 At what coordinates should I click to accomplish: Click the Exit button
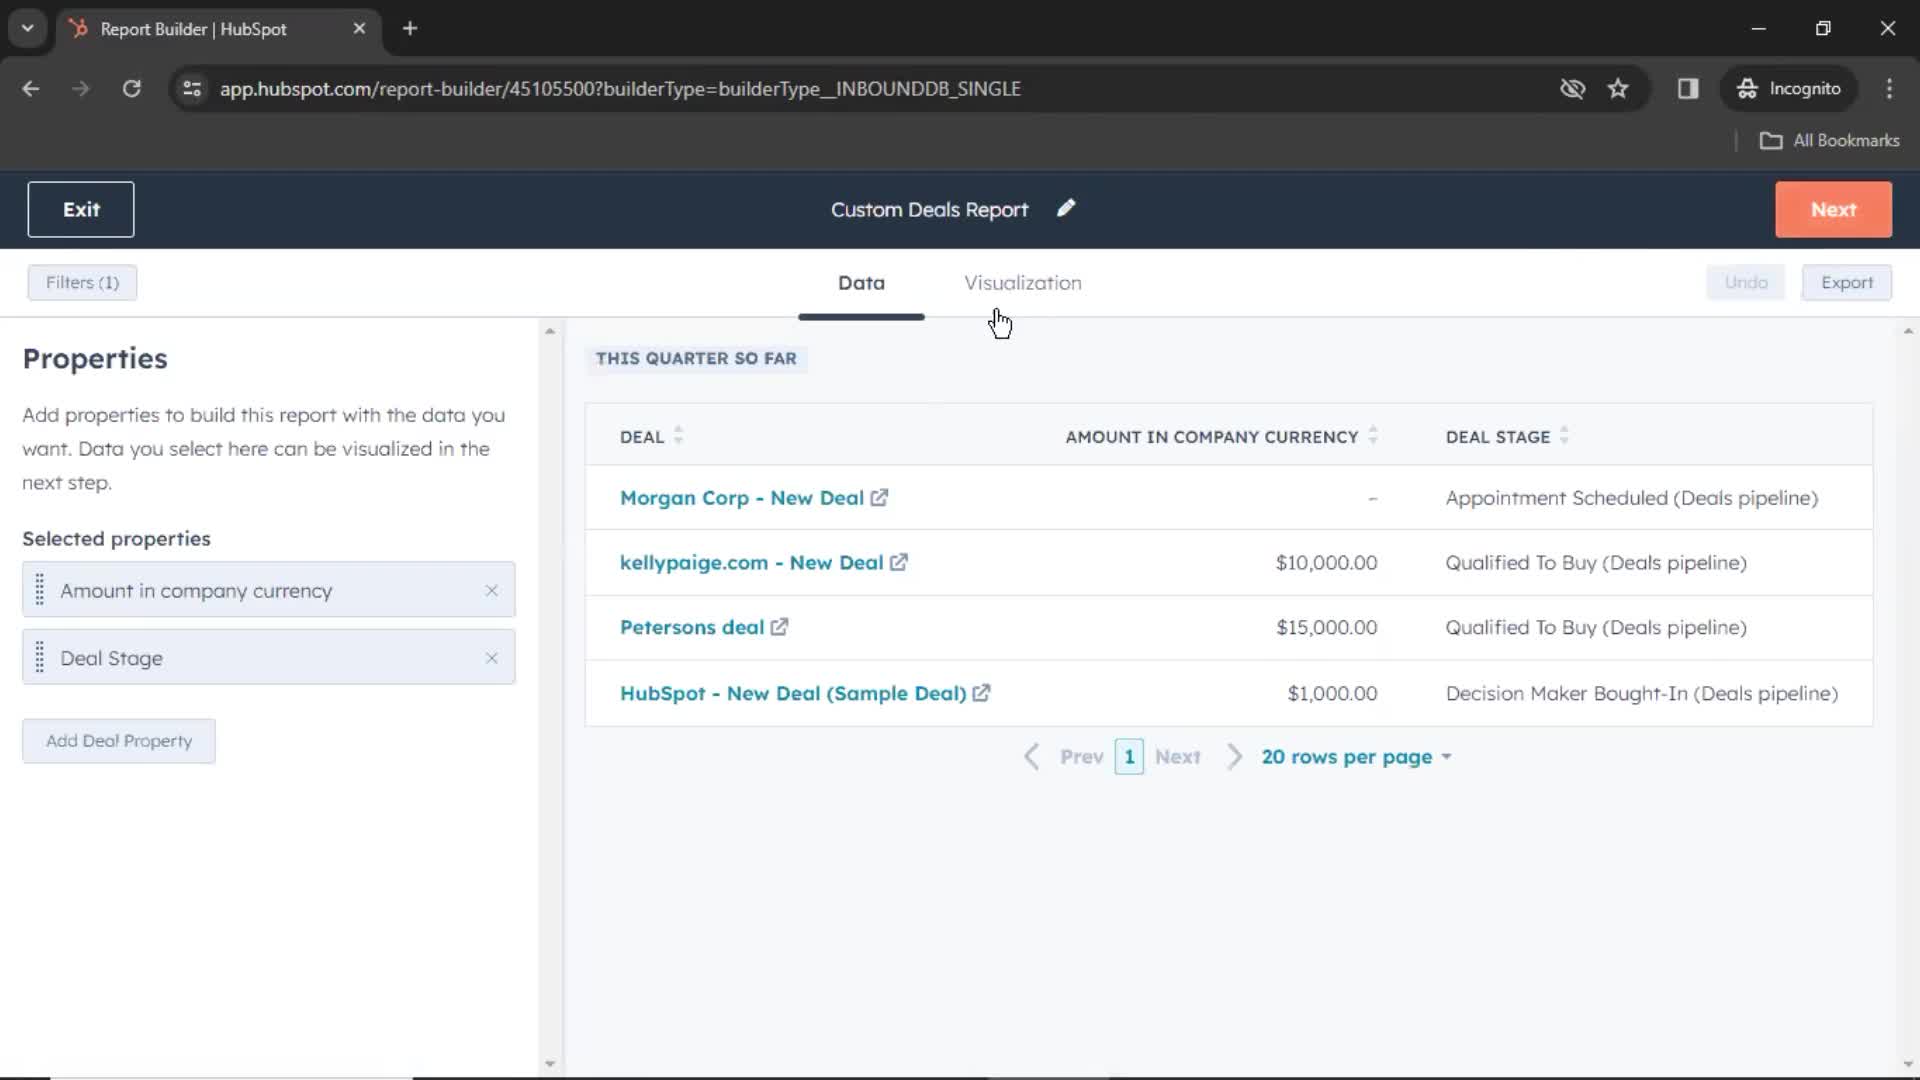[81, 209]
